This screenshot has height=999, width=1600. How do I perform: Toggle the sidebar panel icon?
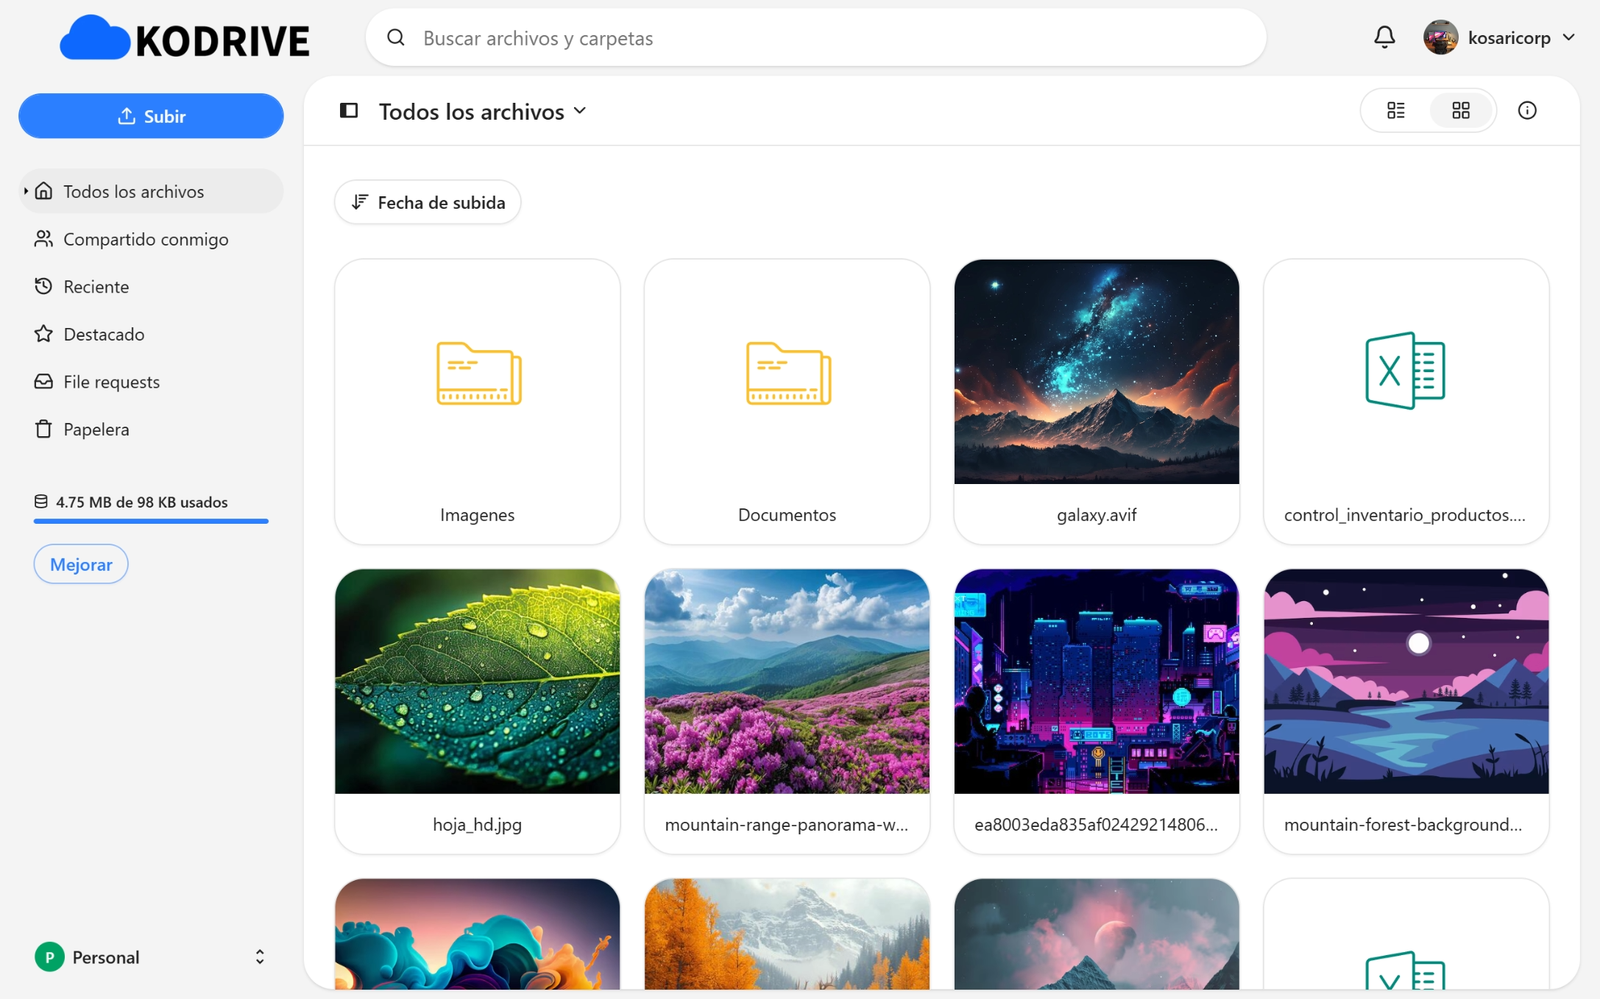(x=349, y=111)
